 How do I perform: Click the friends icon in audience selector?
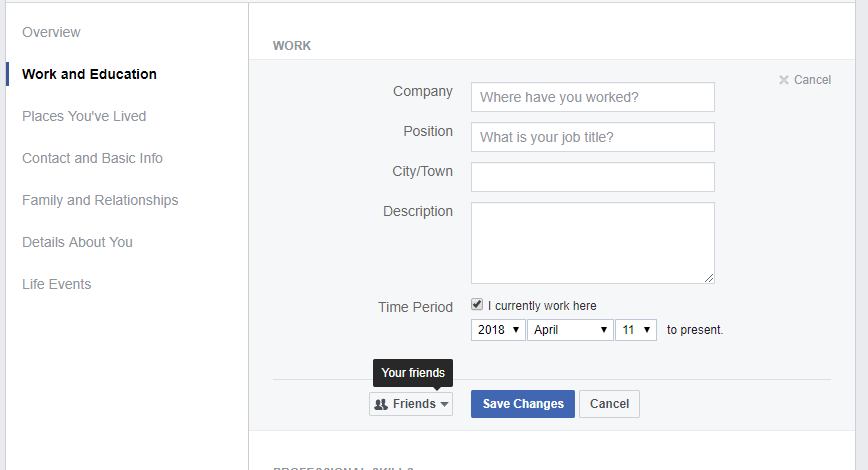coord(382,404)
